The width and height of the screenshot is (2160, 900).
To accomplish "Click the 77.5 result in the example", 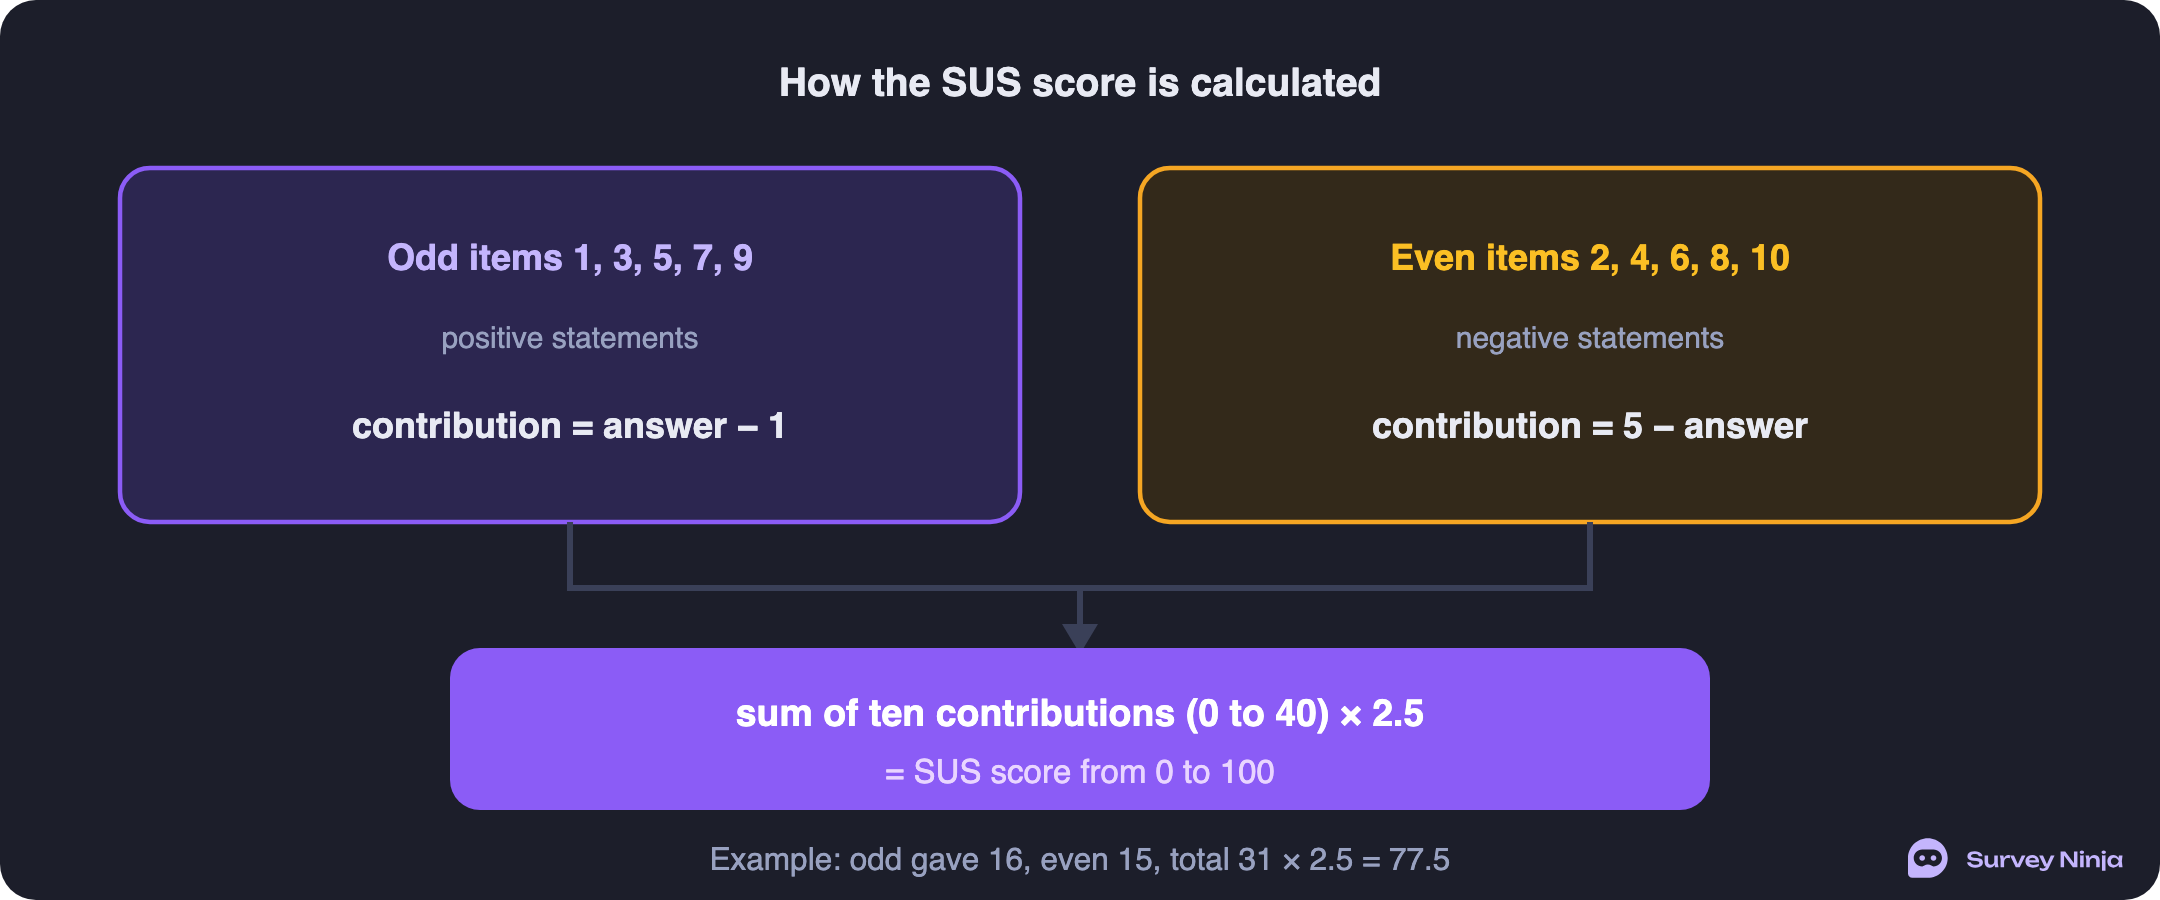I will 1419,860.
